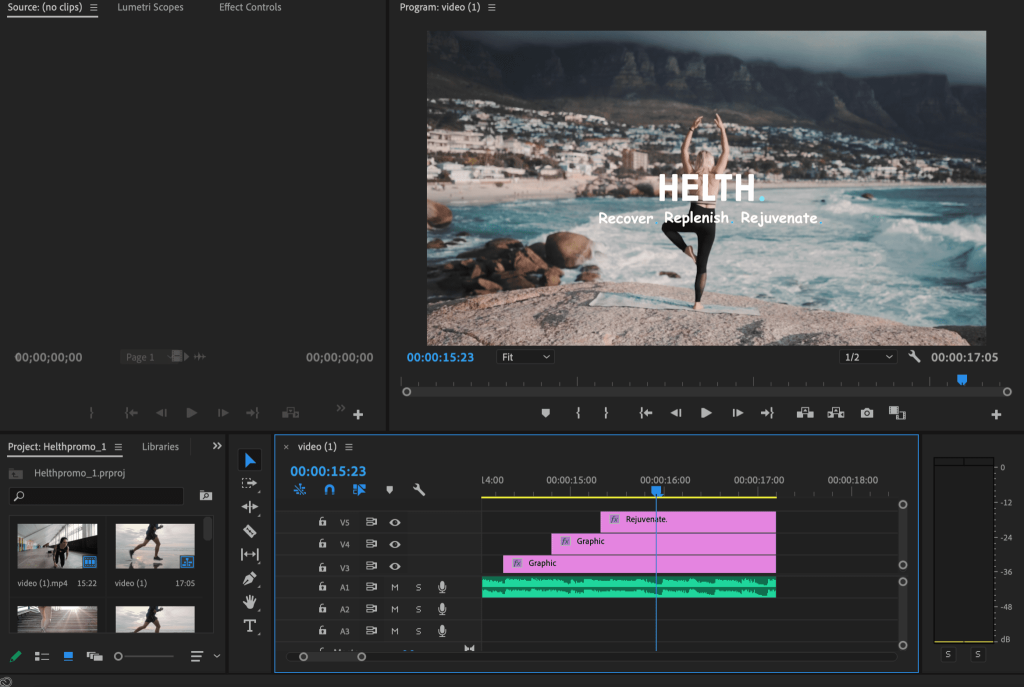The width and height of the screenshot is (1024, 687).
Task: Open timeline display settings with the wrench icon
Action: (419, 489)
